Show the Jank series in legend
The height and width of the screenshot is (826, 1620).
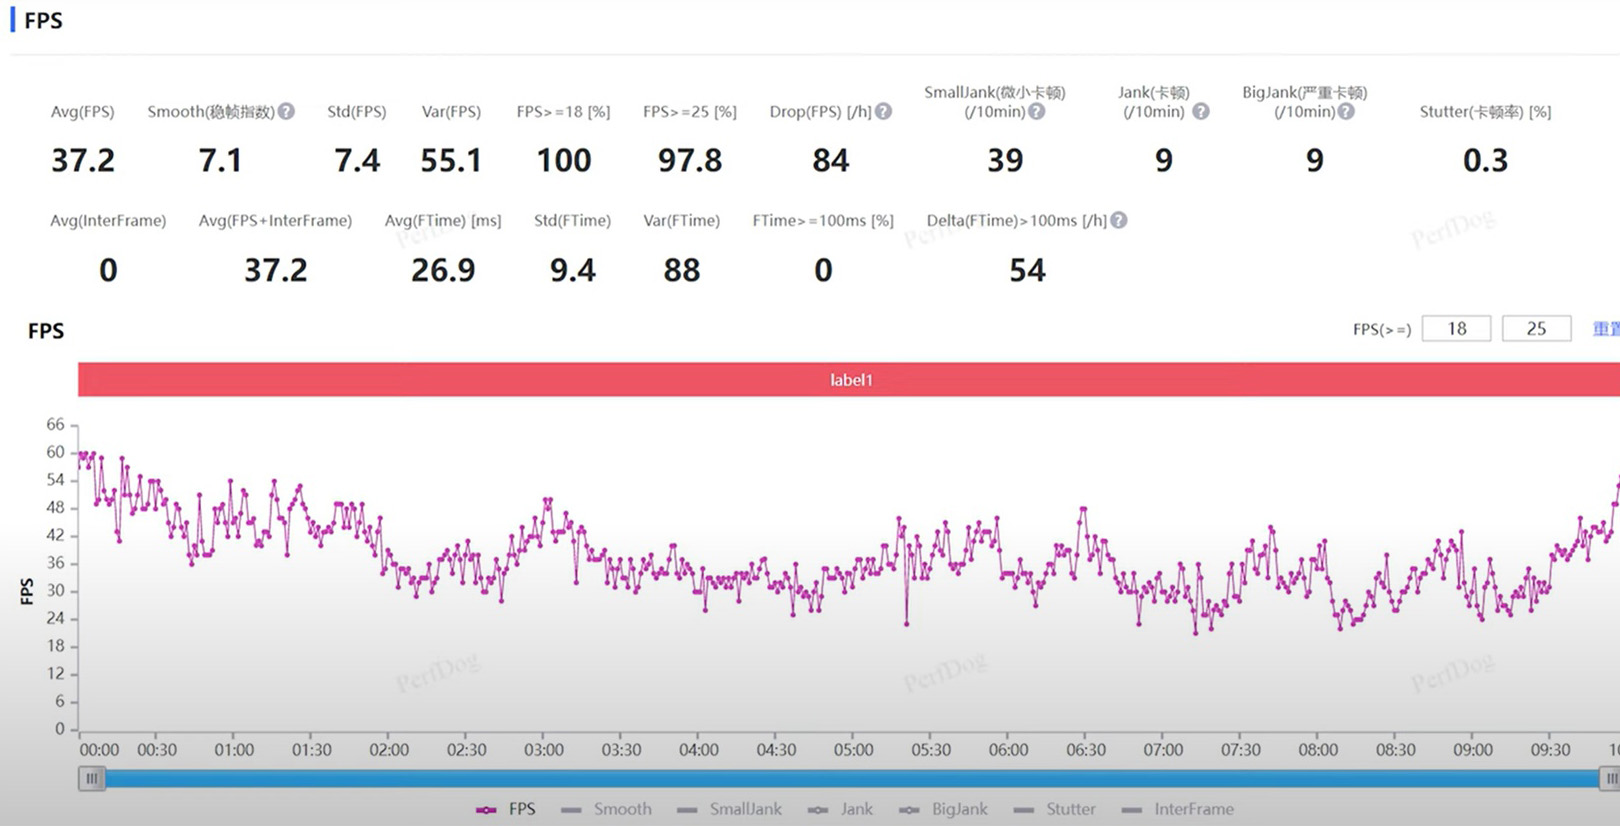point(840,809)
